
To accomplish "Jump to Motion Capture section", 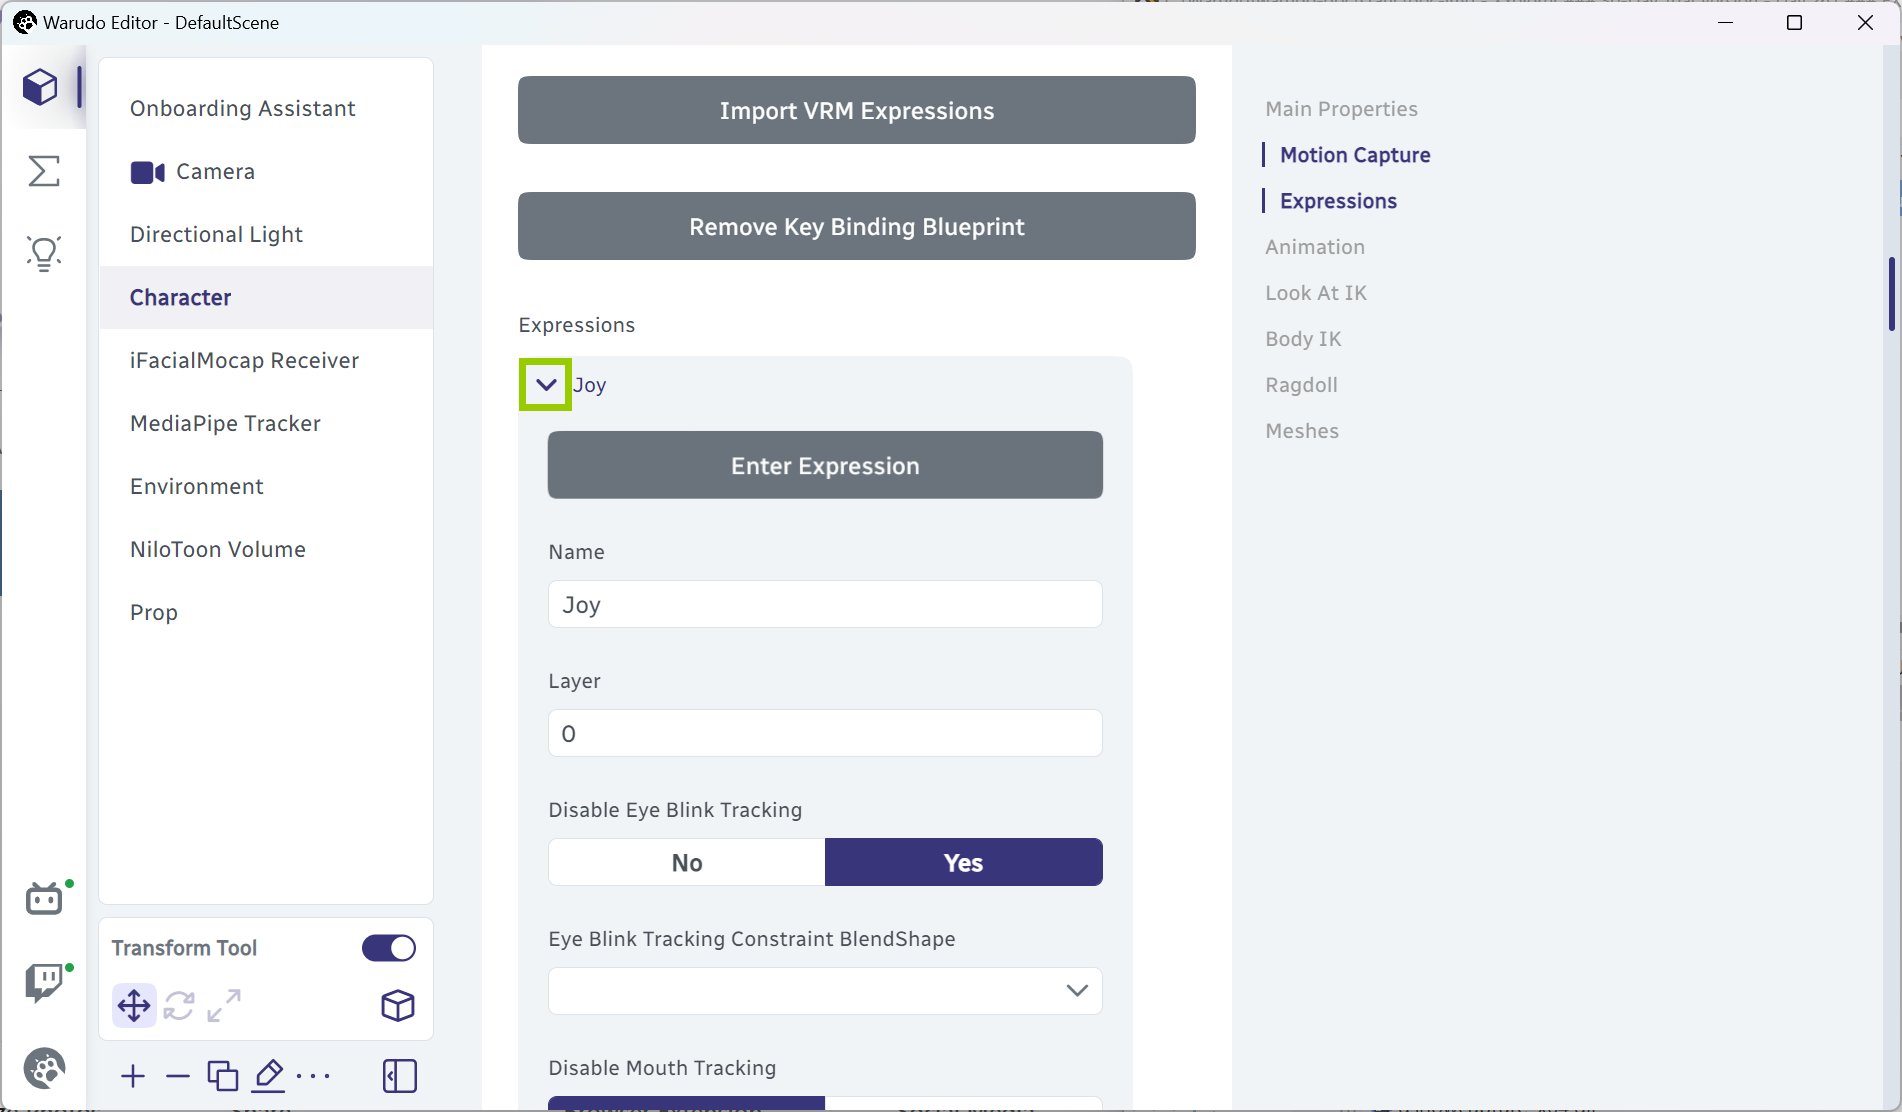I will tap(1355, 155).
